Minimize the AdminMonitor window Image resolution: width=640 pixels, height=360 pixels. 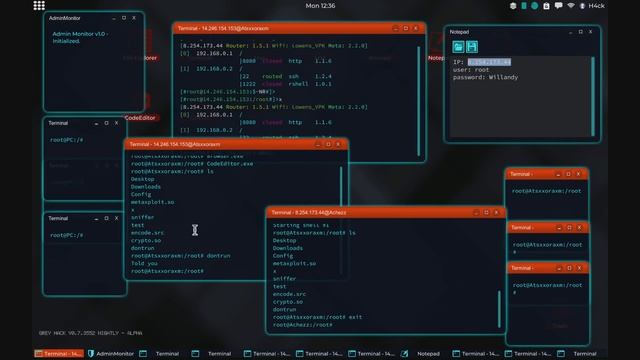[x=114, y=18]
